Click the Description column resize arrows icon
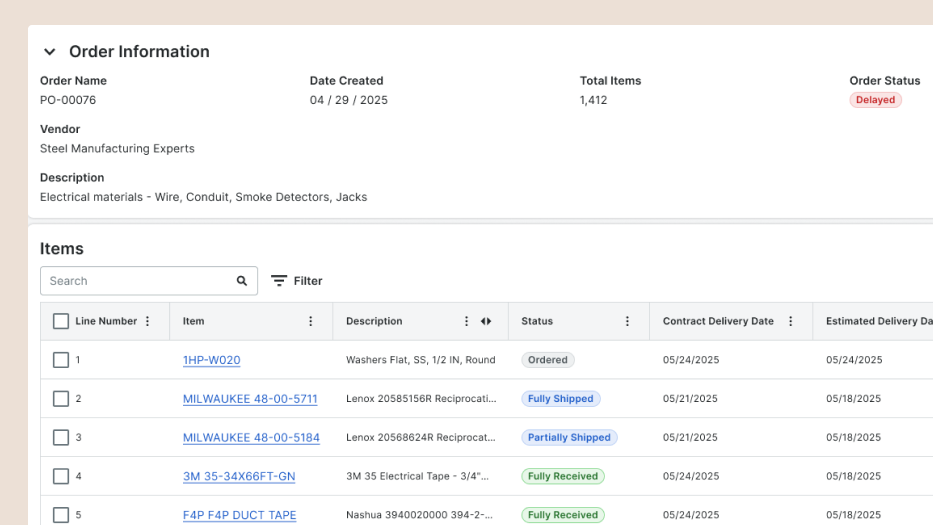This screenshot has width=933, height=525. pos(486,321)
